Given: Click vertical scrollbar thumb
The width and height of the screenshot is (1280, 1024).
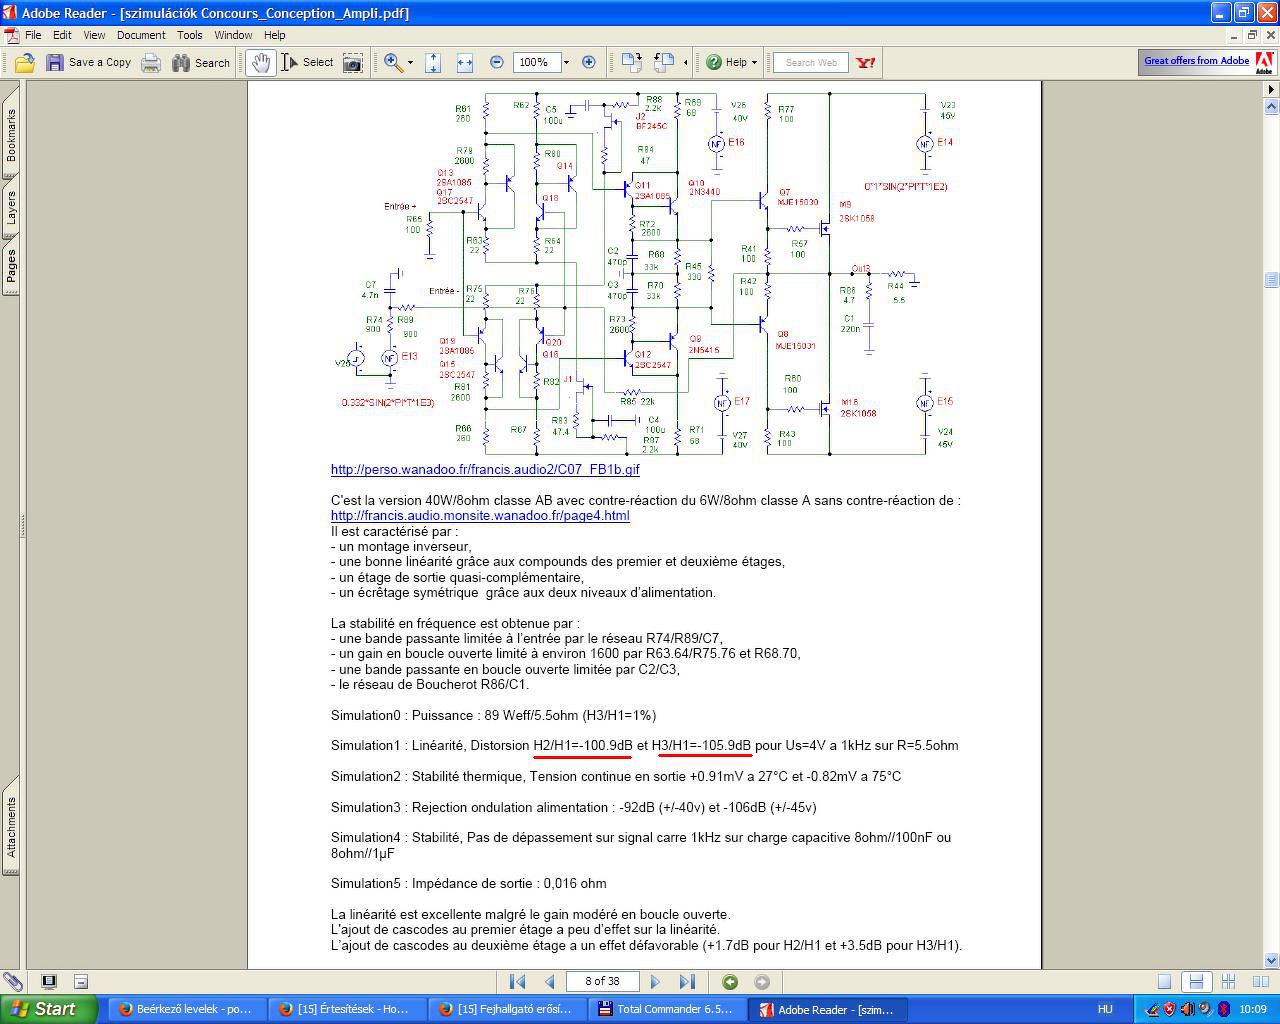Looking at the screenshot, I should [1271, 279].
